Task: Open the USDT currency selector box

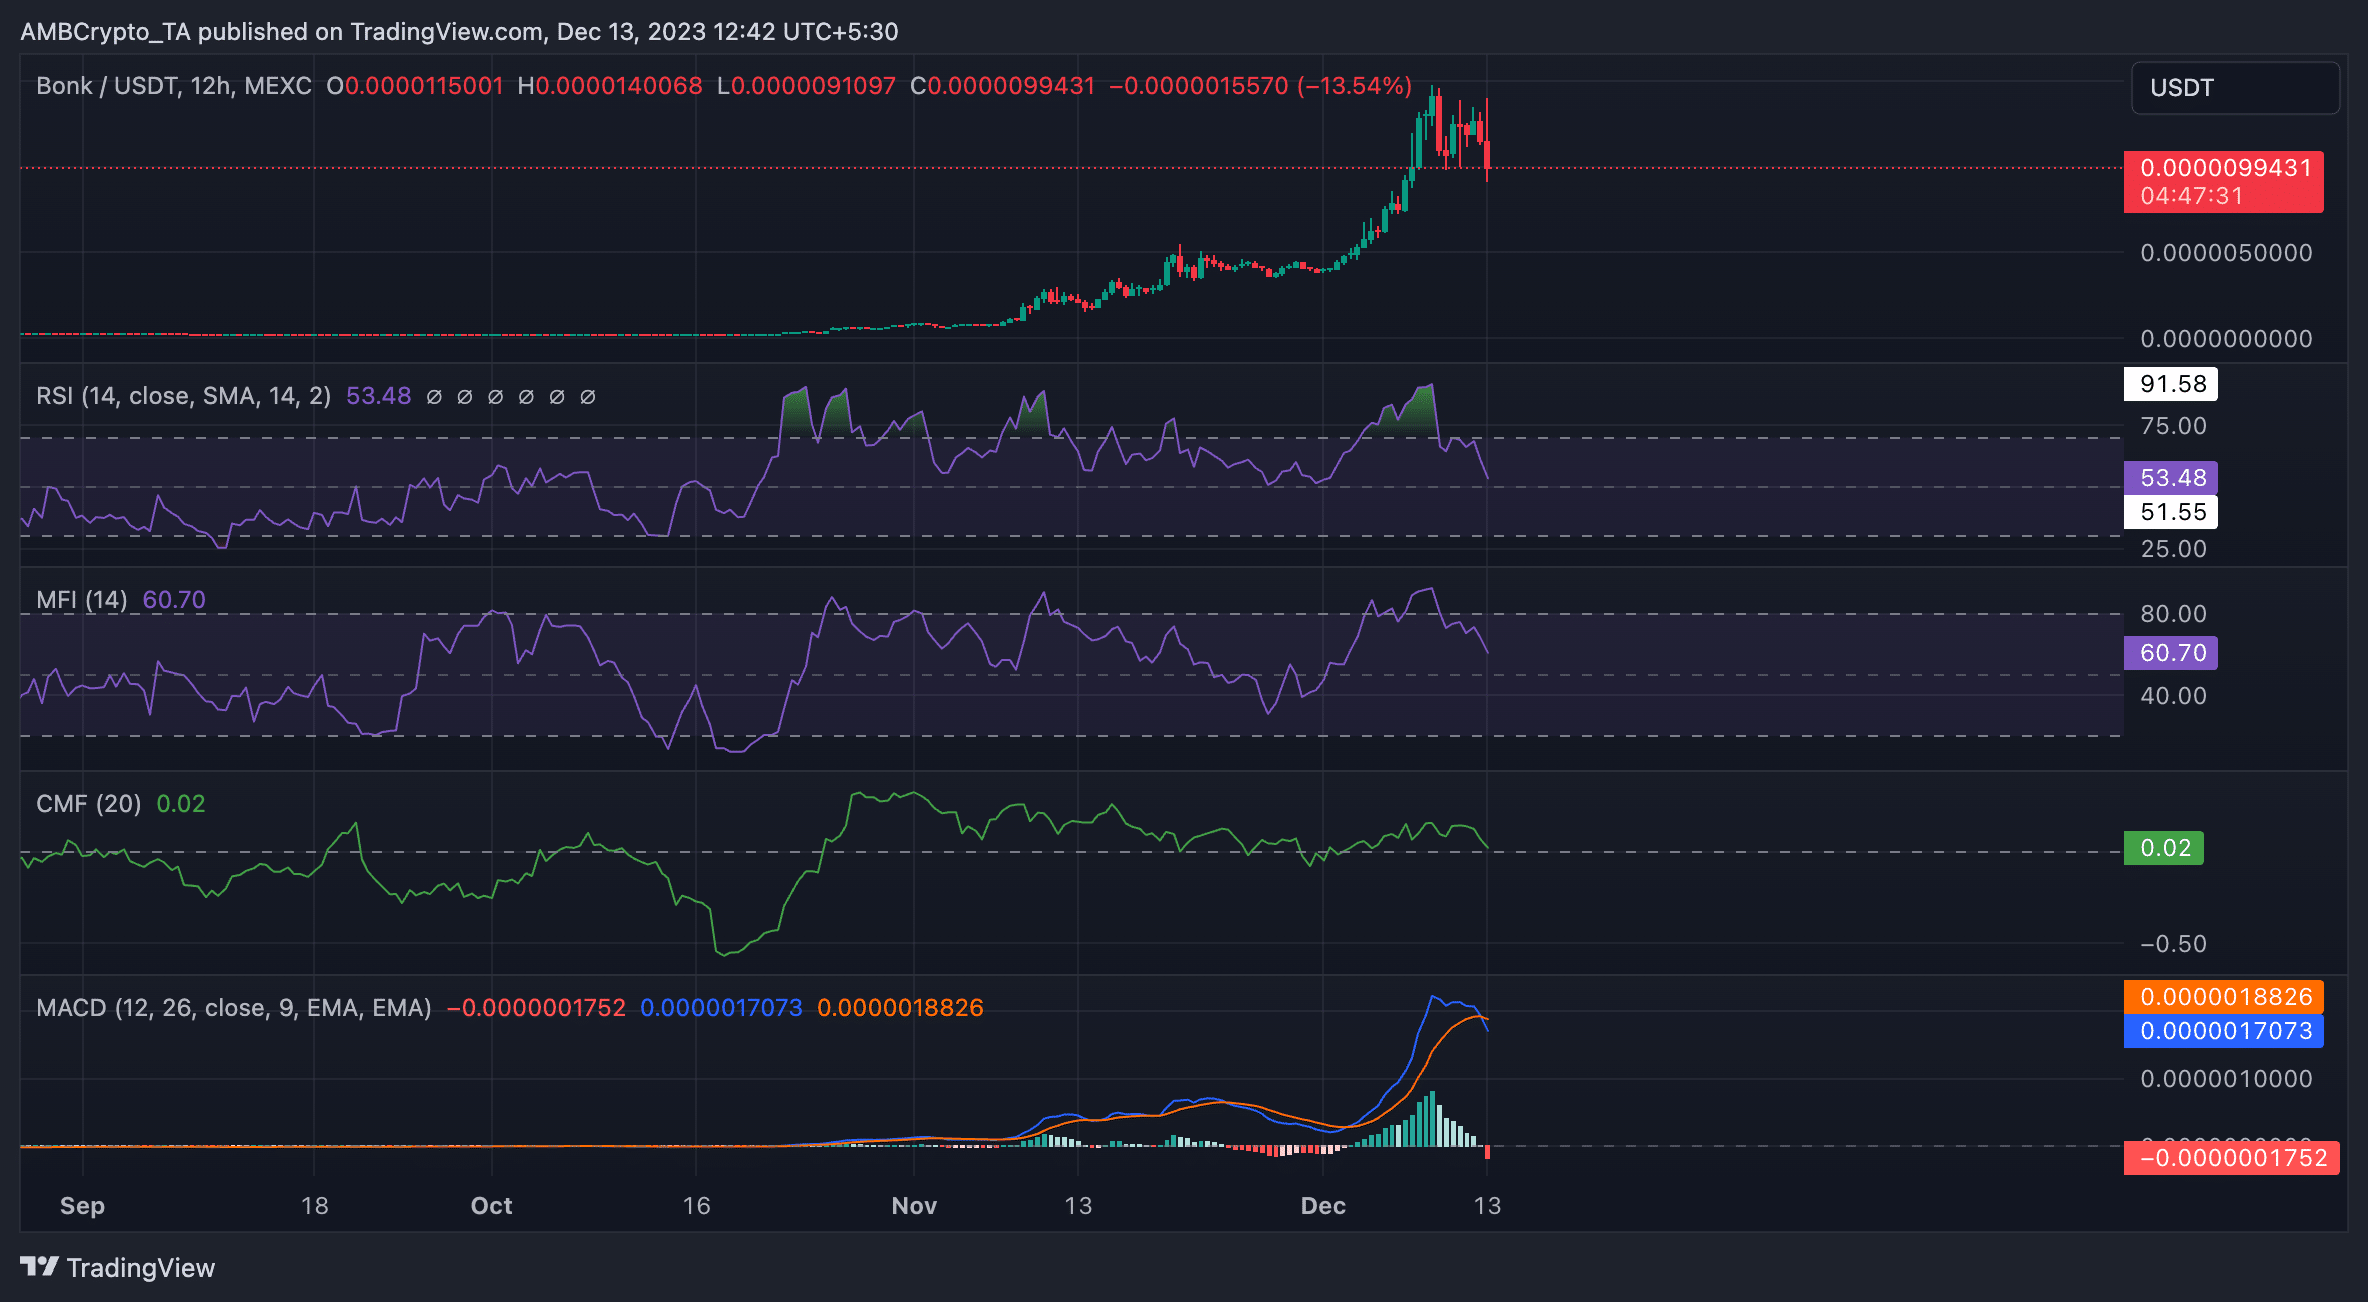Action: 2235,88
